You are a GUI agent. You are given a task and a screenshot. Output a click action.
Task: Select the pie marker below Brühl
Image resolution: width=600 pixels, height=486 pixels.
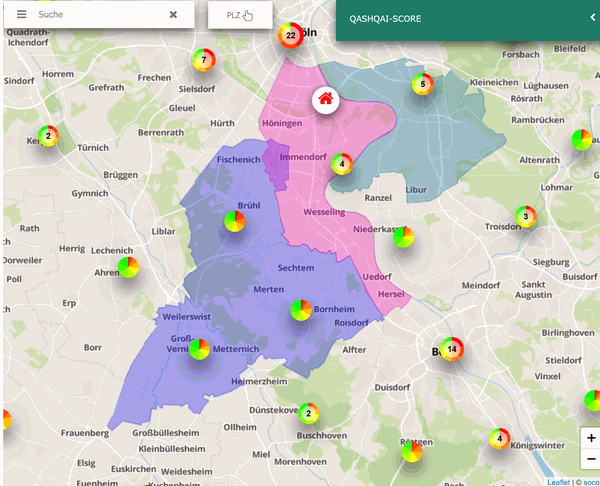235,221
